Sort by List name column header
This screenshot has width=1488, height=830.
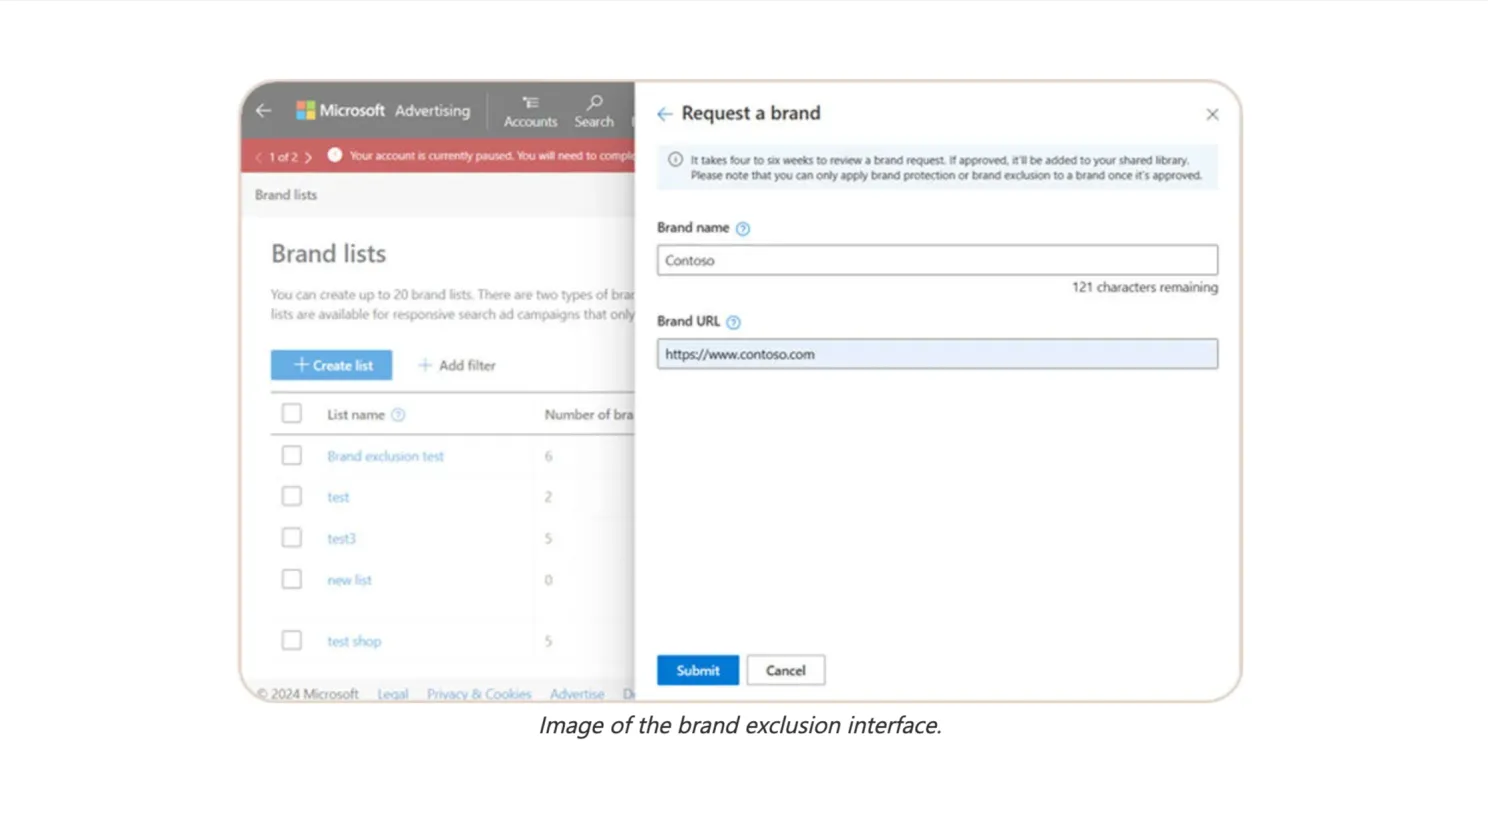click(x=356, y=415)
